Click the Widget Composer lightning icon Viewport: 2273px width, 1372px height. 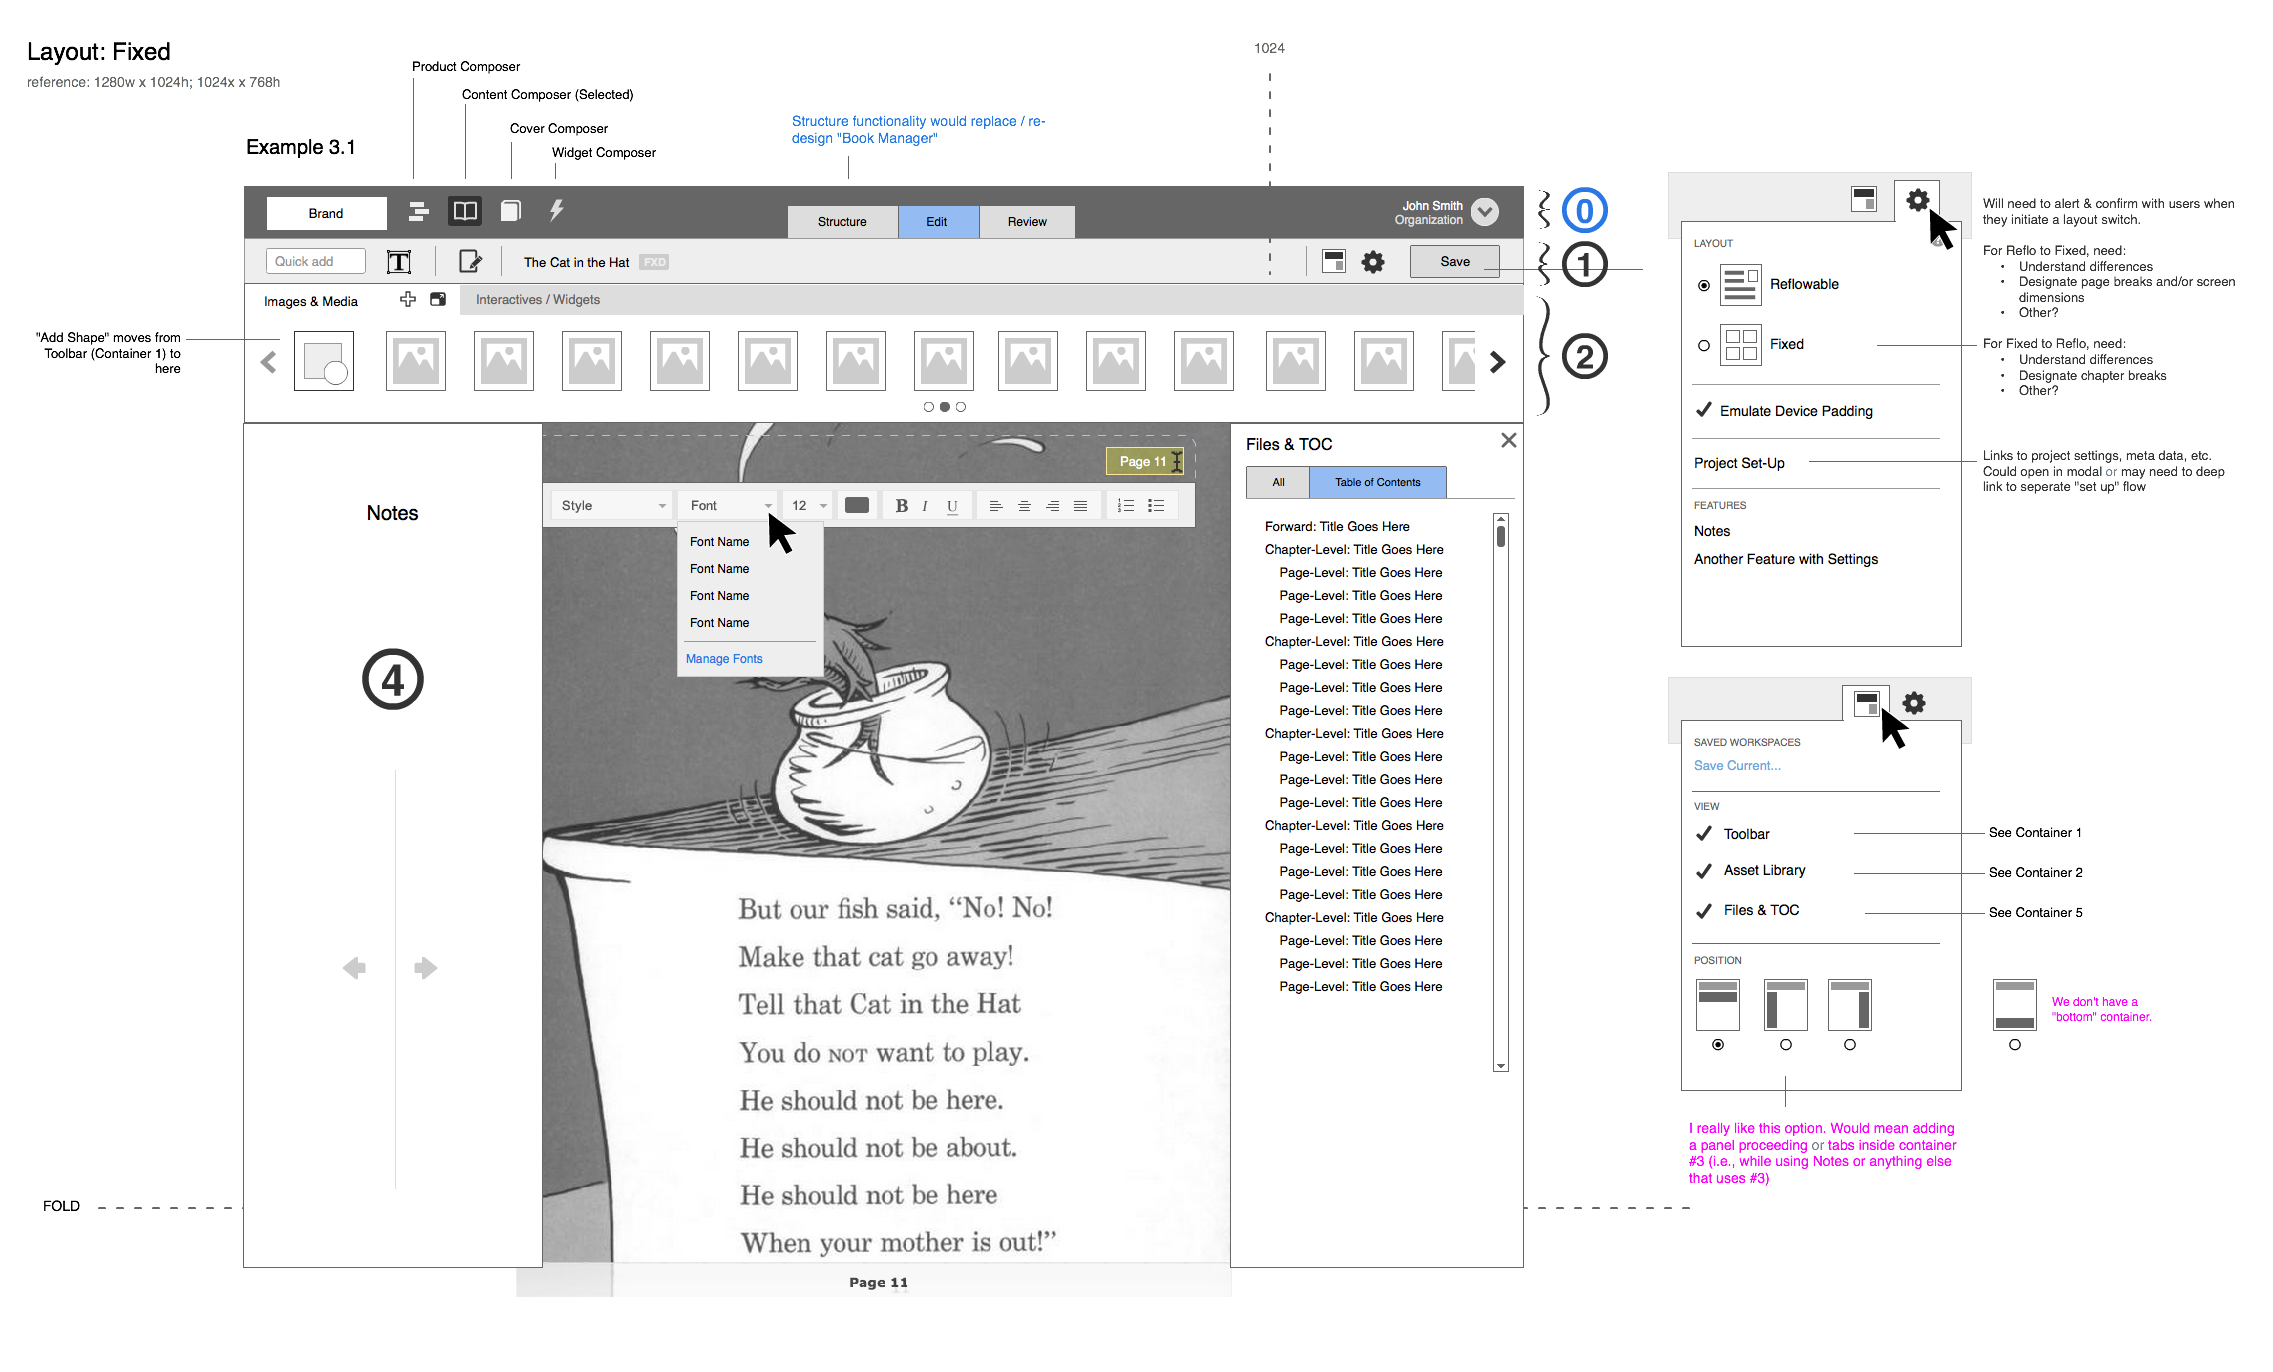pos(557,210)
